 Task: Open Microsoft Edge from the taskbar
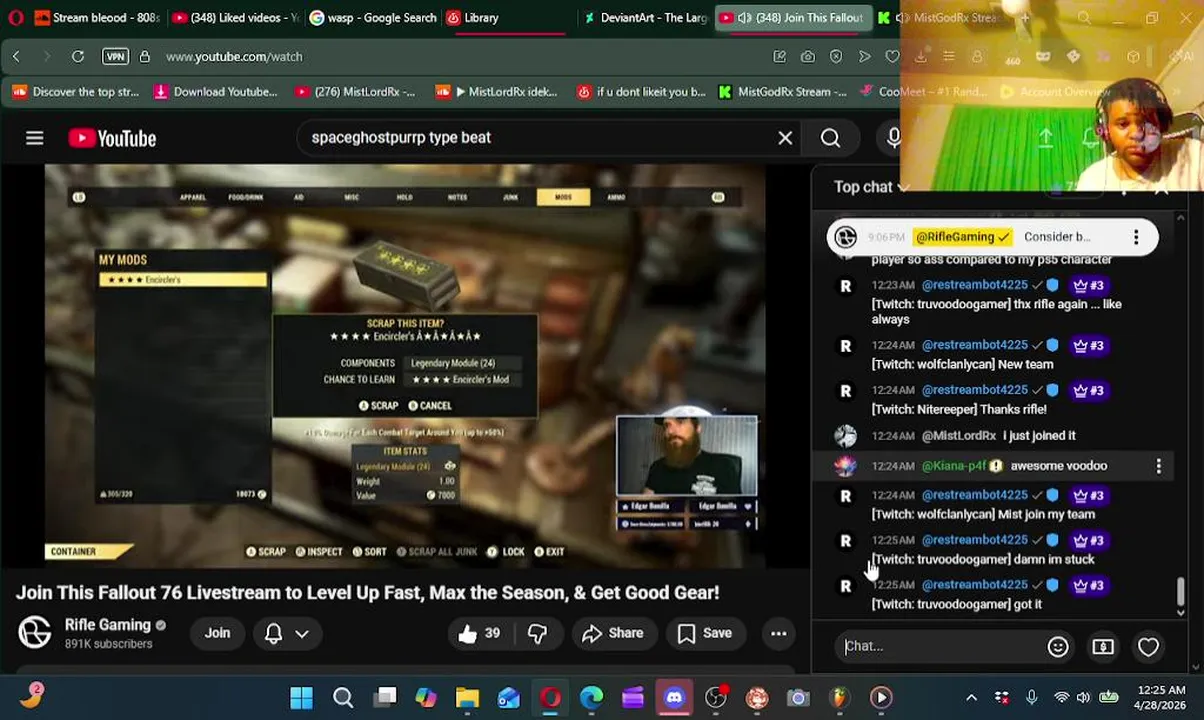(591, 698)
